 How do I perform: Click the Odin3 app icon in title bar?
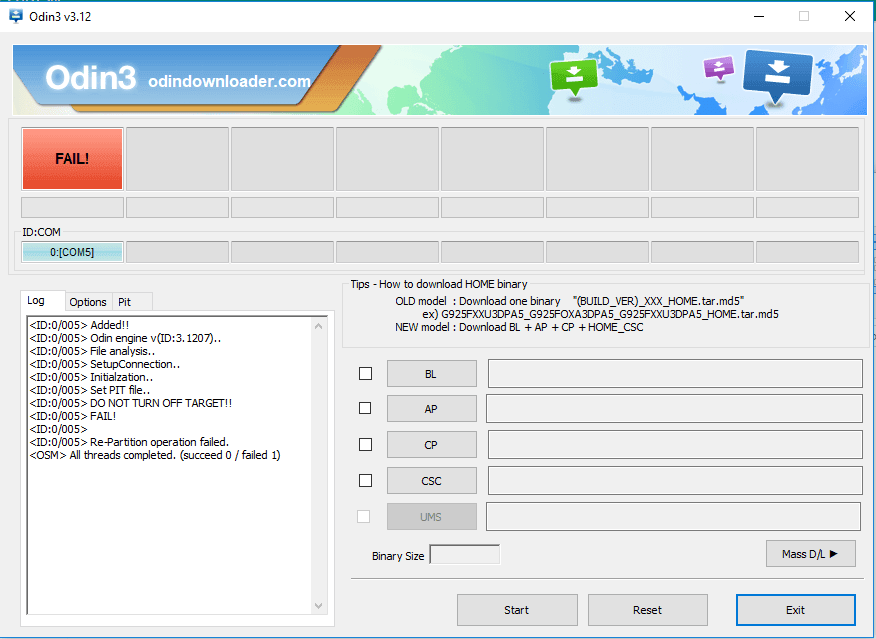(16, 16)
